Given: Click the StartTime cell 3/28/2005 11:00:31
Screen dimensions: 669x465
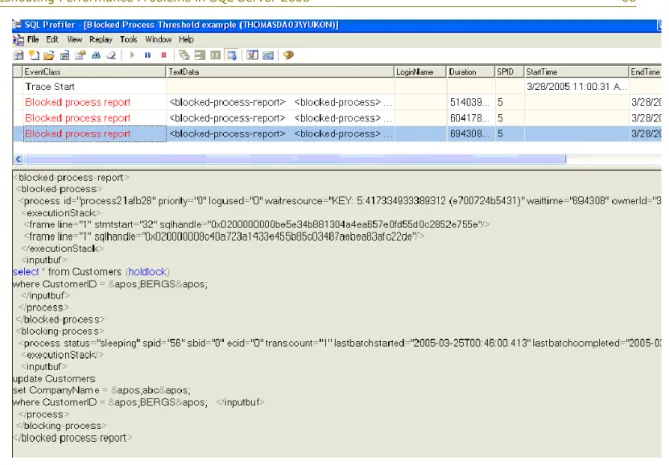Looking at the screenshot, I should (576, 87).
